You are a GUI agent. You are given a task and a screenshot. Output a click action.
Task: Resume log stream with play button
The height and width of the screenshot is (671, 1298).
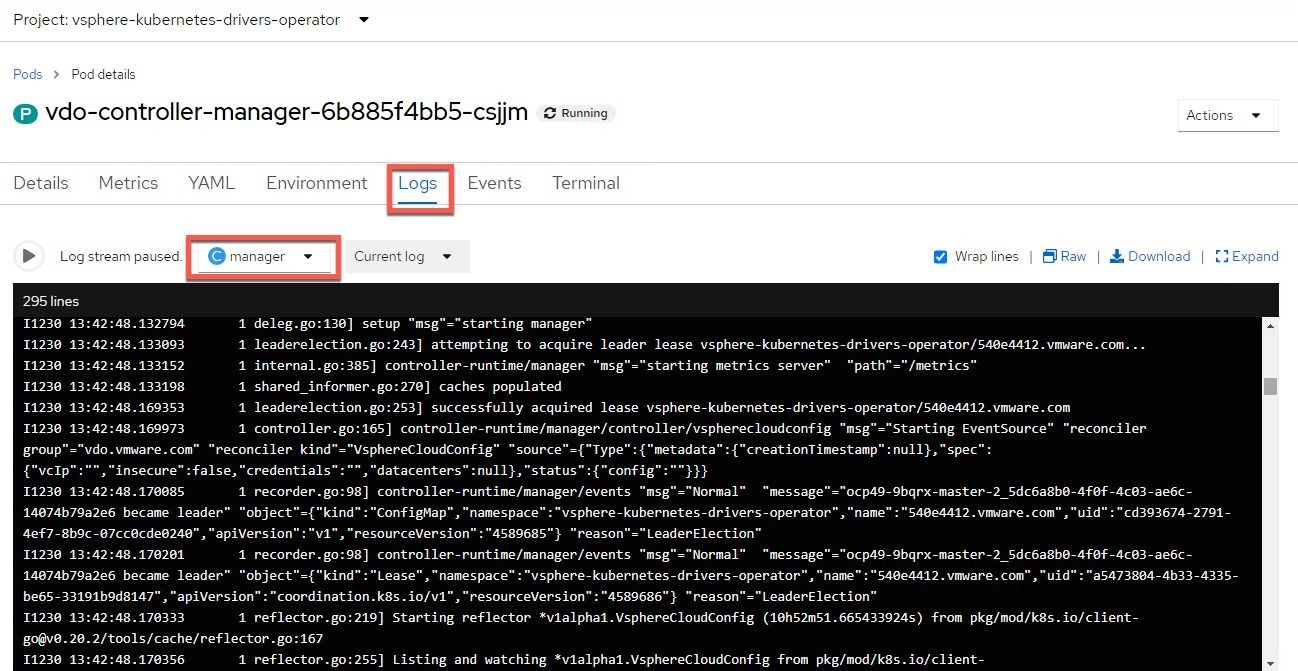29,257
